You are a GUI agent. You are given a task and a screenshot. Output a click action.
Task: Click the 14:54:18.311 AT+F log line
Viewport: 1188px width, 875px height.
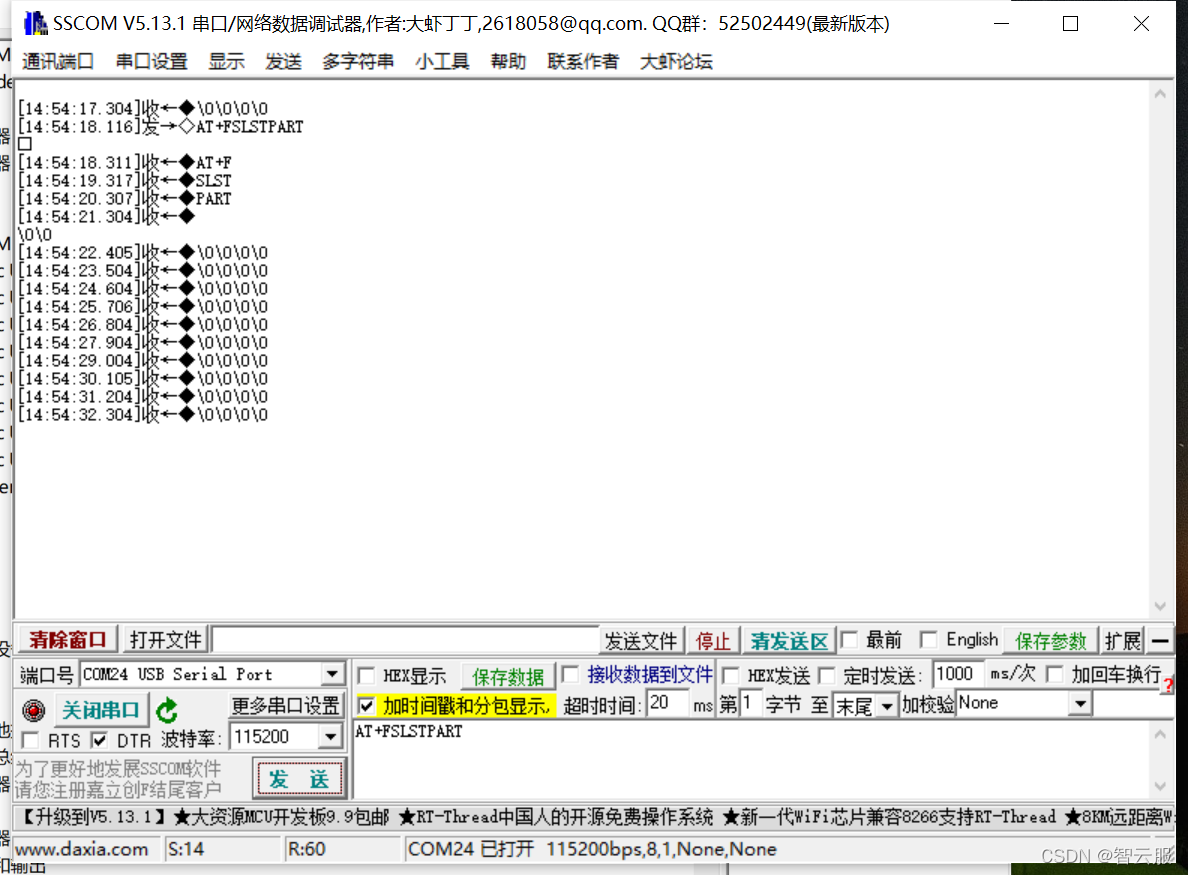tap(124, 162)
